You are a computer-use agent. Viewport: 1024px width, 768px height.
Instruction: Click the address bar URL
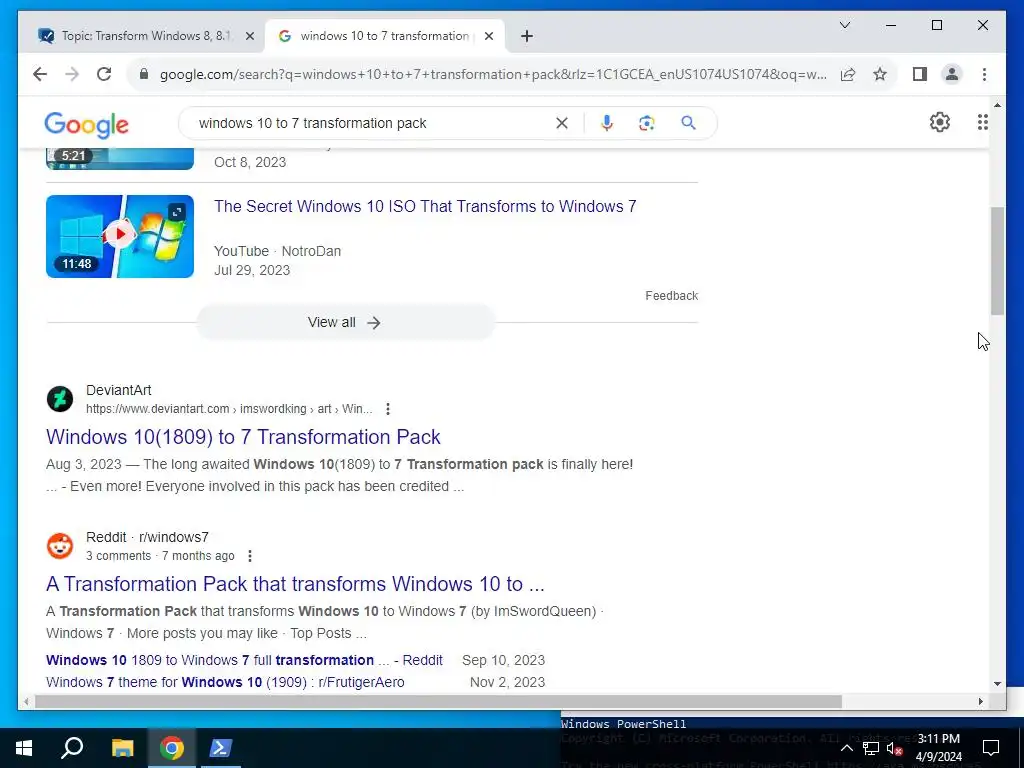[493, 74]
